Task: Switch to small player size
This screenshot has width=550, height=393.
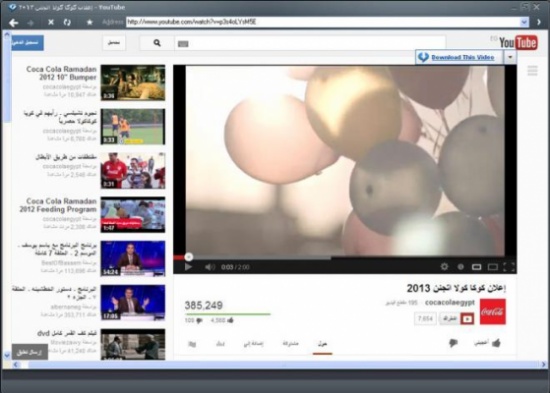Action: tap(476, 267)
